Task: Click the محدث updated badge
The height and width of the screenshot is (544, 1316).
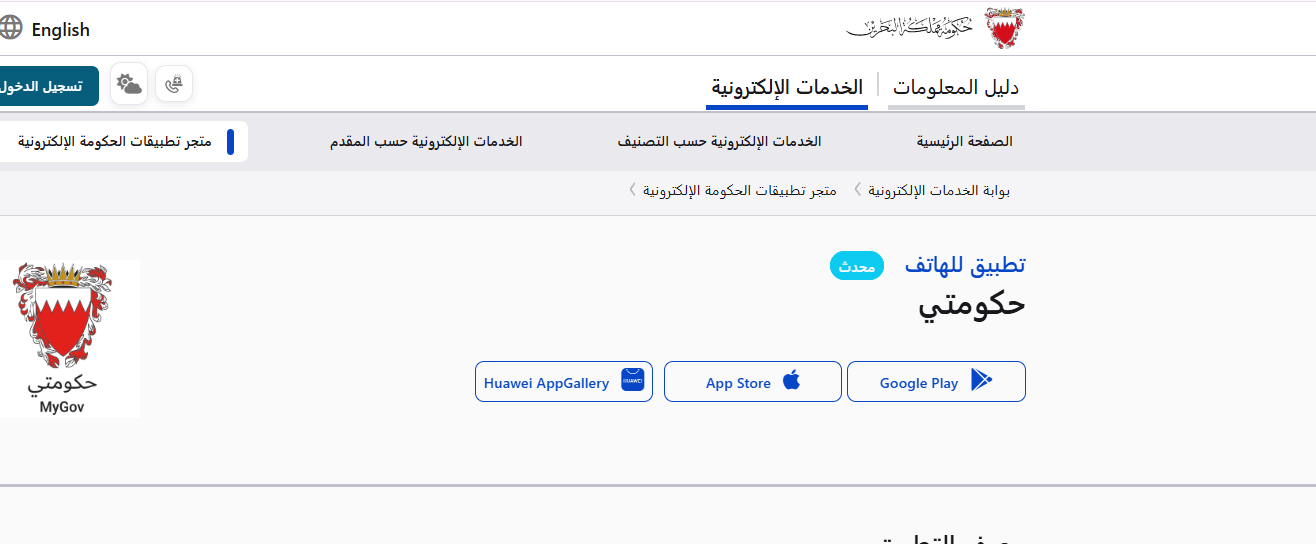Action: pyautogui.click(x=856, y=266)
